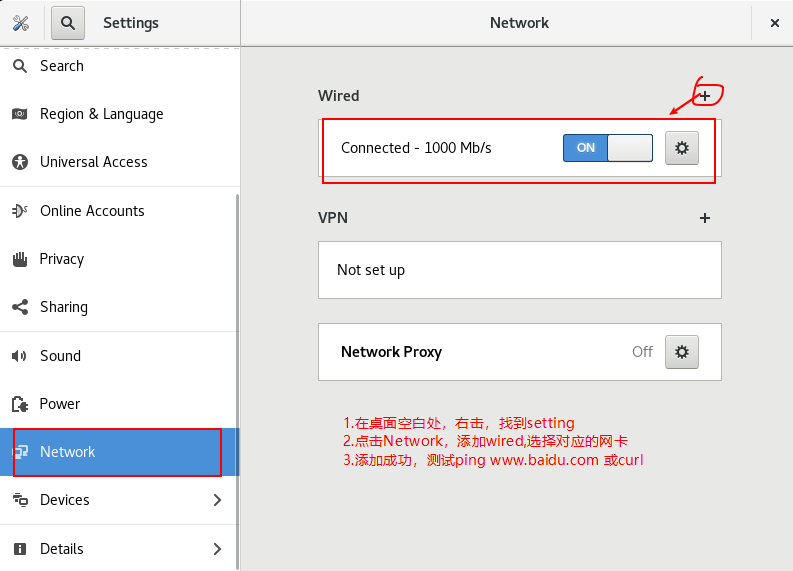
Task: Open Devices settings entry
Action: point(119,500)
